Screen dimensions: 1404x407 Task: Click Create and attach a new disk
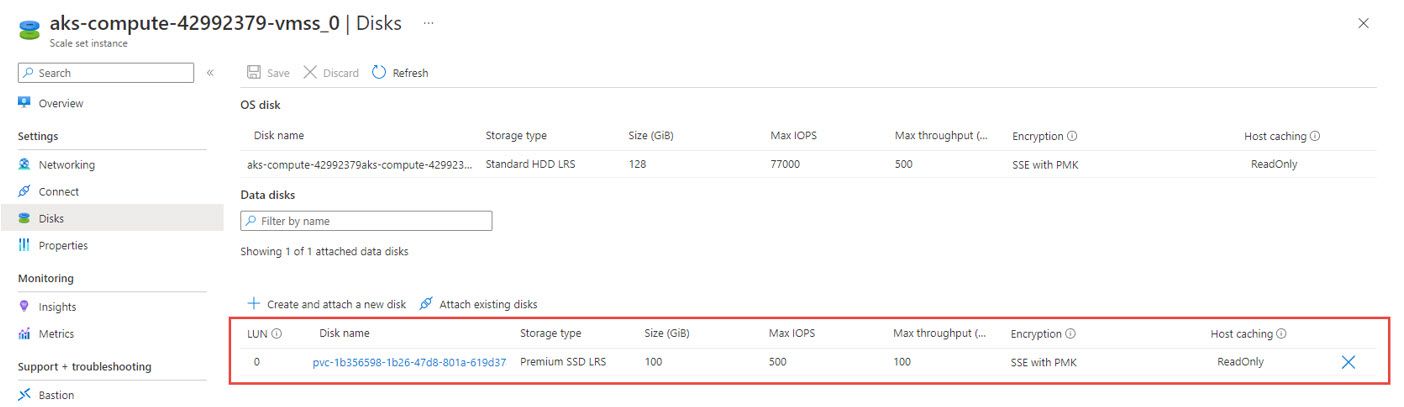326,304
